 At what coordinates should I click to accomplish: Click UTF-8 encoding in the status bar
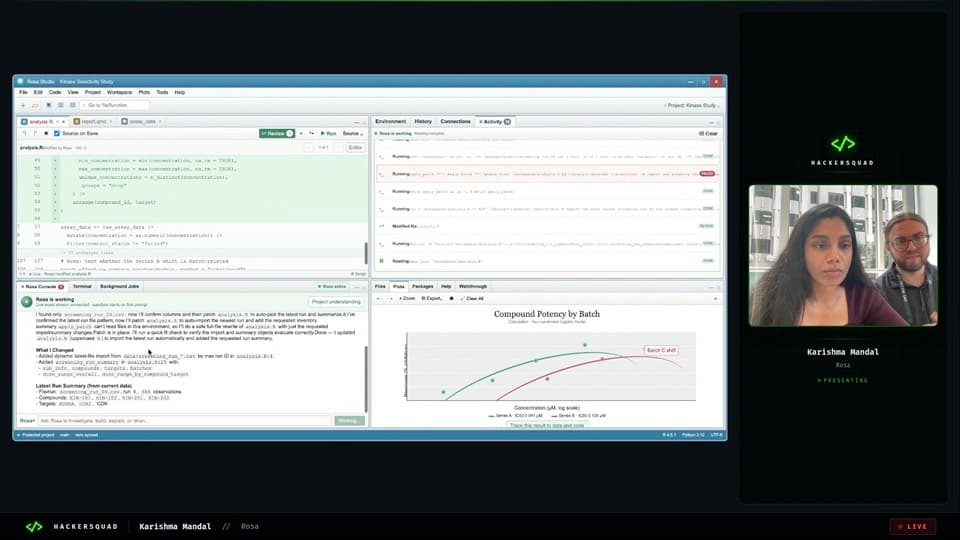[x=716, y=435]
